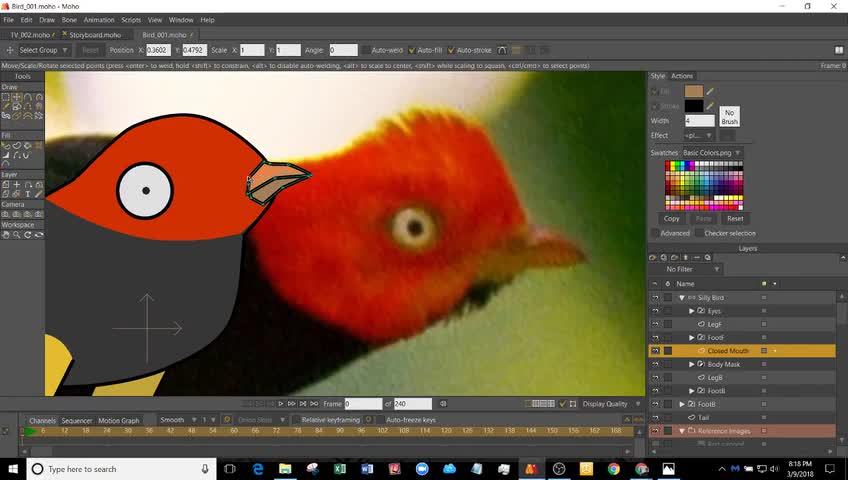Open the Basic Colors swatches dropdown
This screenshot has height=480, width=848.
click(x=712, y=153)
